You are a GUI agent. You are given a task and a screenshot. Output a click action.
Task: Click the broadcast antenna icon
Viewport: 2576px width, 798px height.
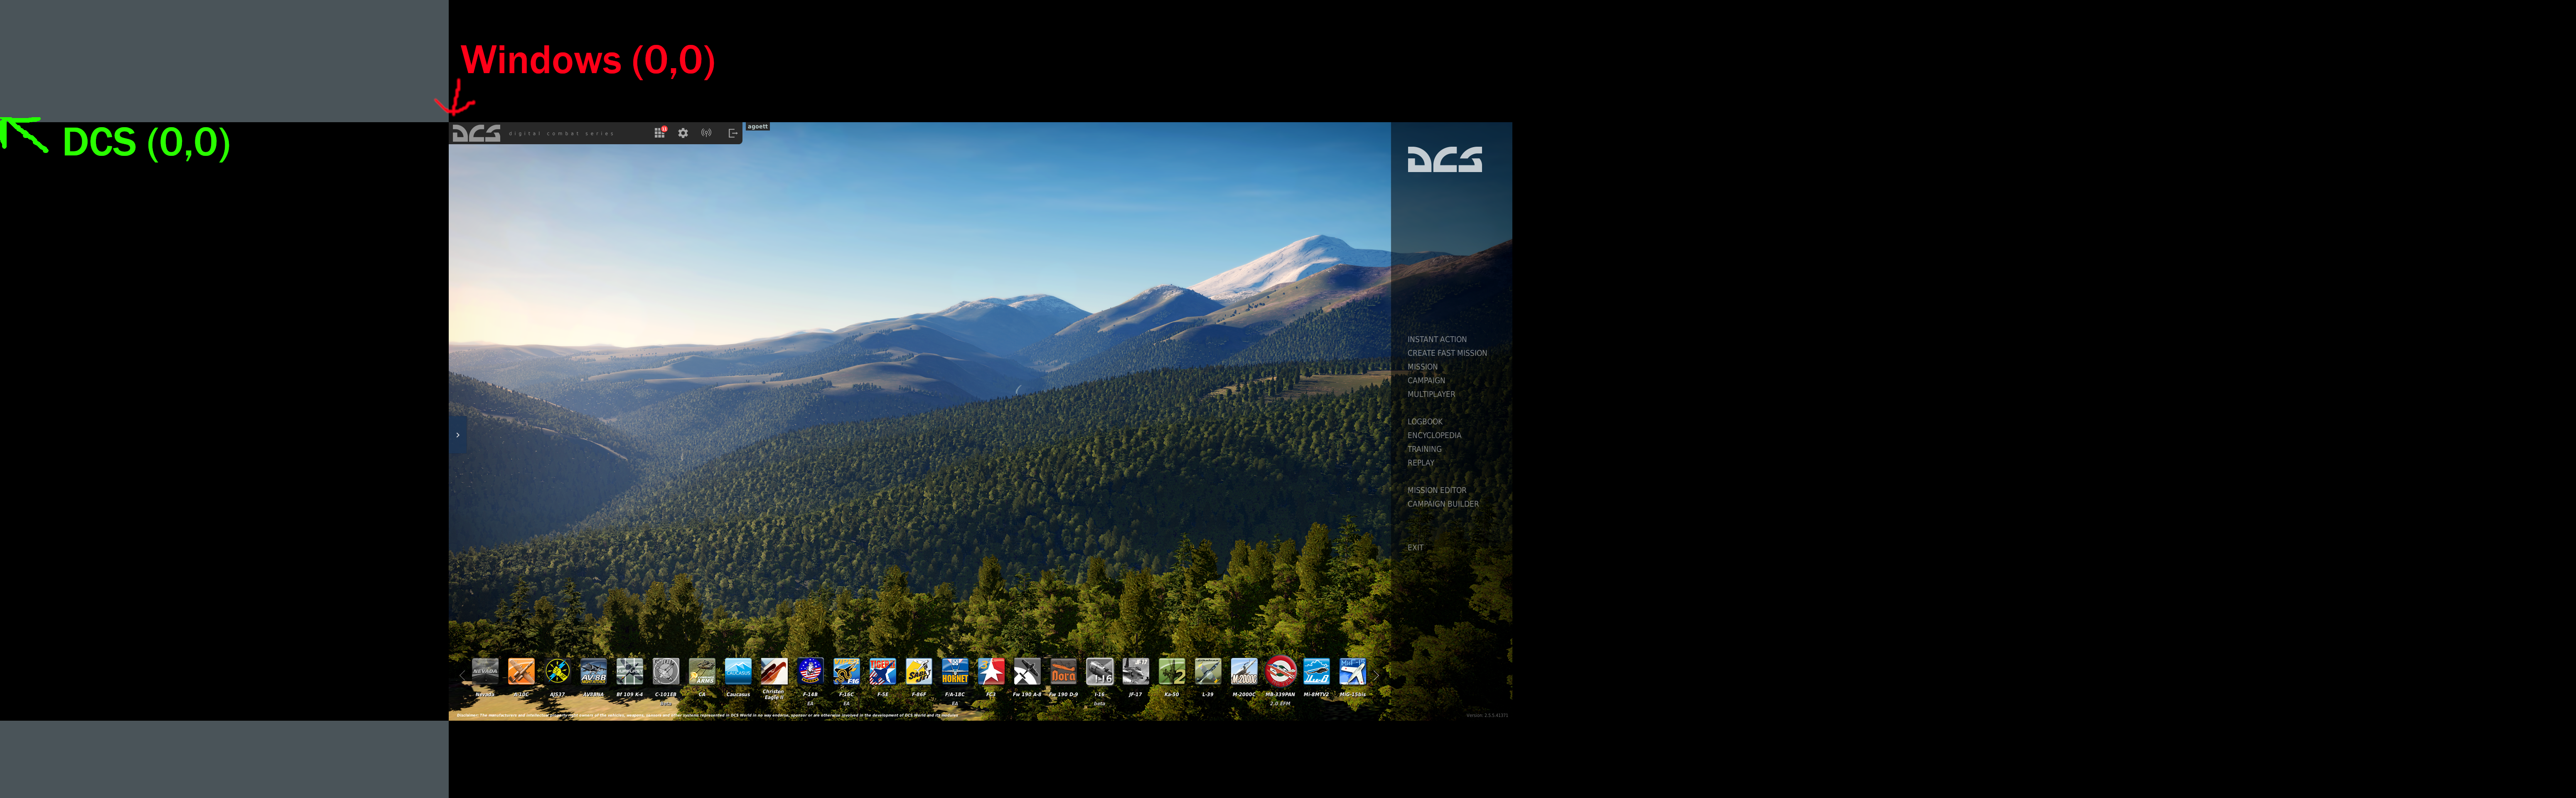(706, 133)
